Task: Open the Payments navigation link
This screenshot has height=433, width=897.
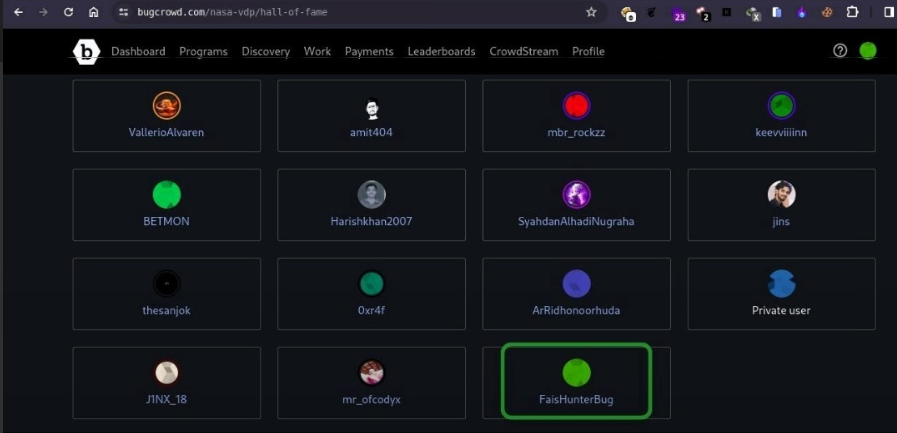Action: pyautogui.click(x=369, y=52)
